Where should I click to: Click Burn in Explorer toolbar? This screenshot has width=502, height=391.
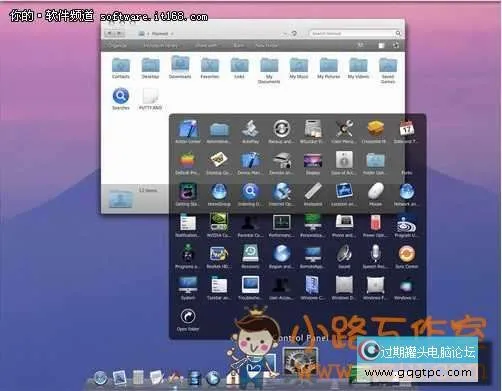click(238, 45)
